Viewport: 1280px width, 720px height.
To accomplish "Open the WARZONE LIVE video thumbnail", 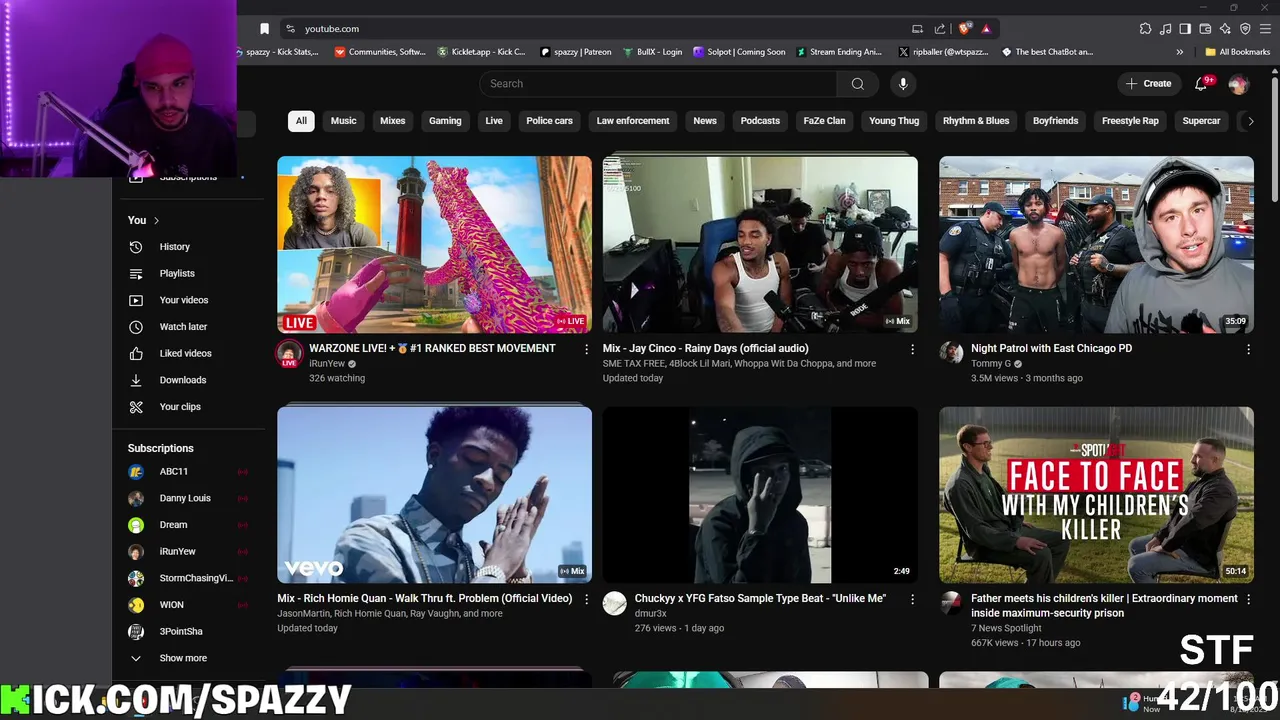I will [x=434, y=244].
